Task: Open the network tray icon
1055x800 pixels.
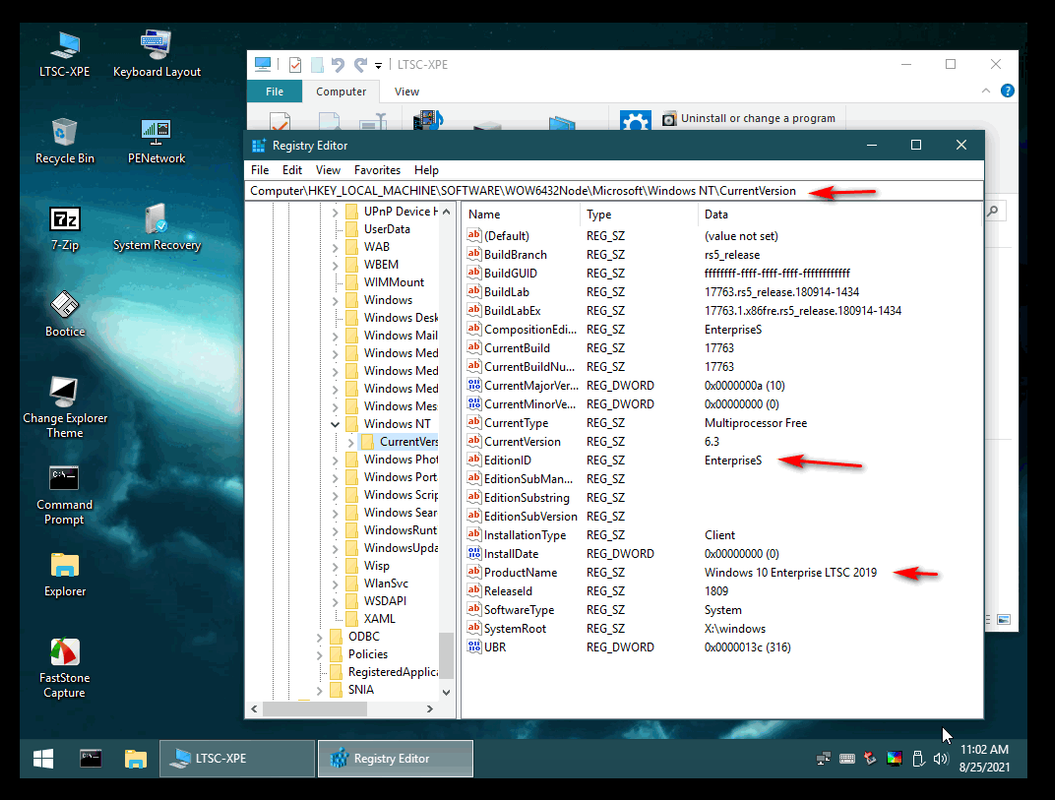Action: pos(824,759)
